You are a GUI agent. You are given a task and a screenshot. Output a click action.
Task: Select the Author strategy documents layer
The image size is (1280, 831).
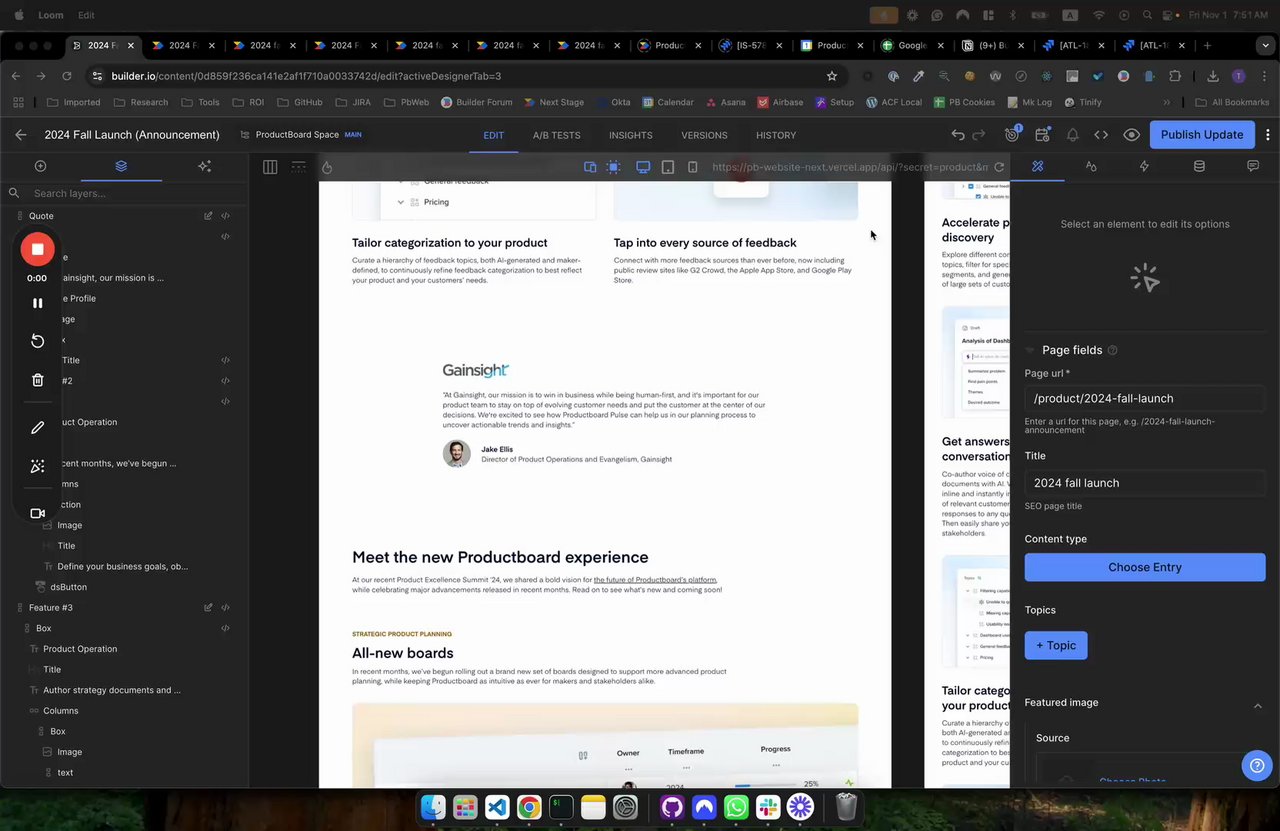(x=112, y=690)
